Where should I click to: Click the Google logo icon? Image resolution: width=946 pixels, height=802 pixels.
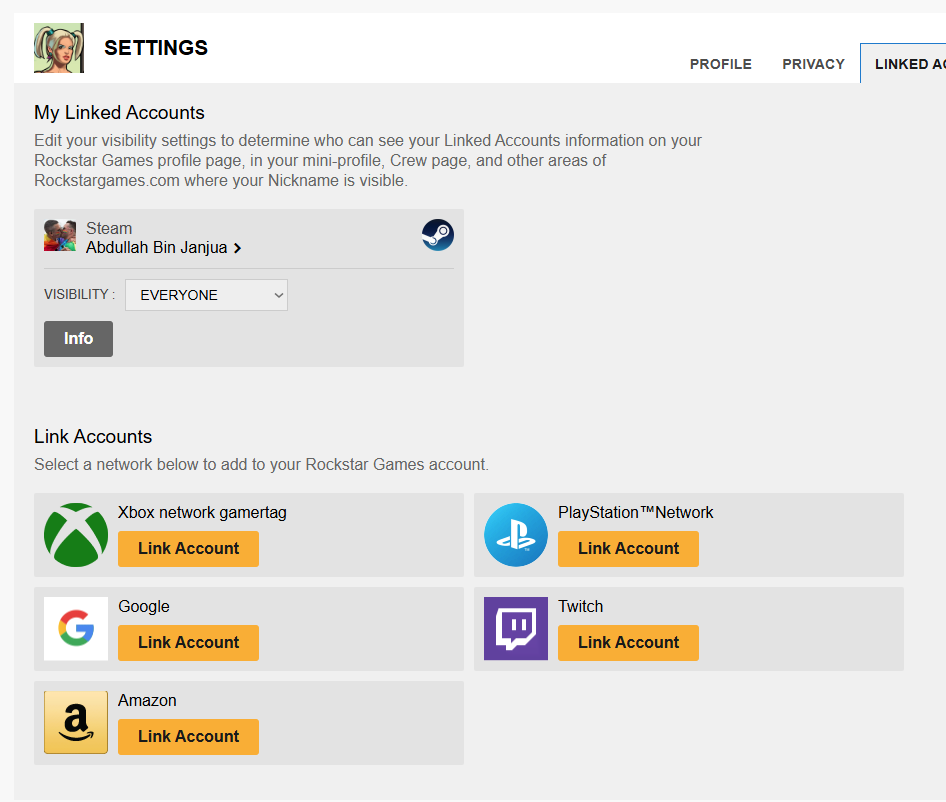(76, 628)
